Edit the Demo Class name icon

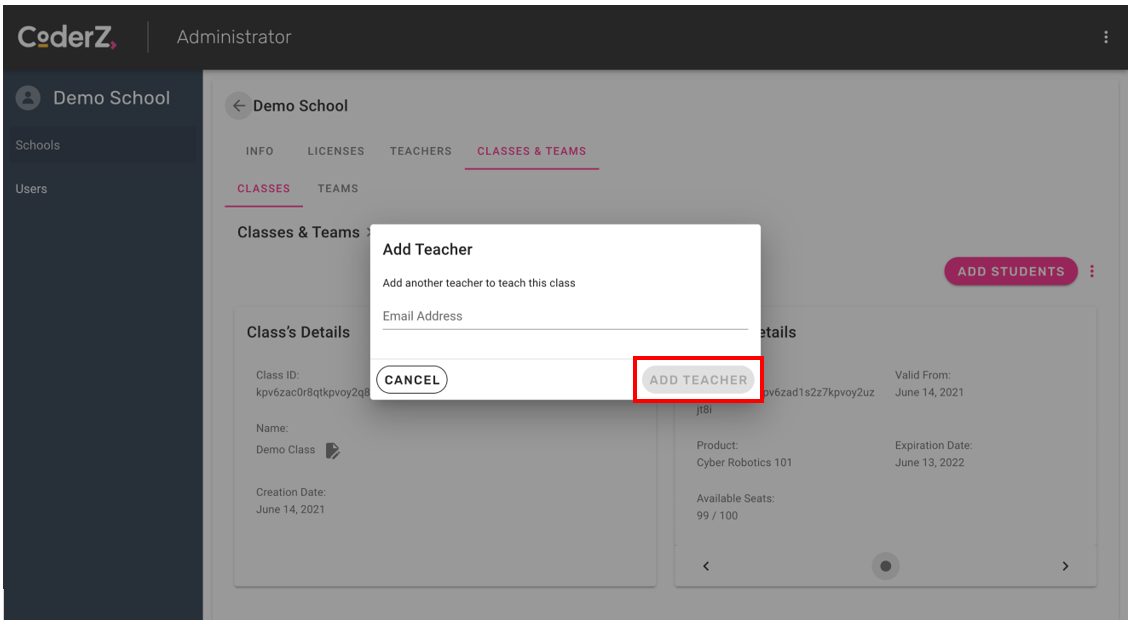(334, 450)
